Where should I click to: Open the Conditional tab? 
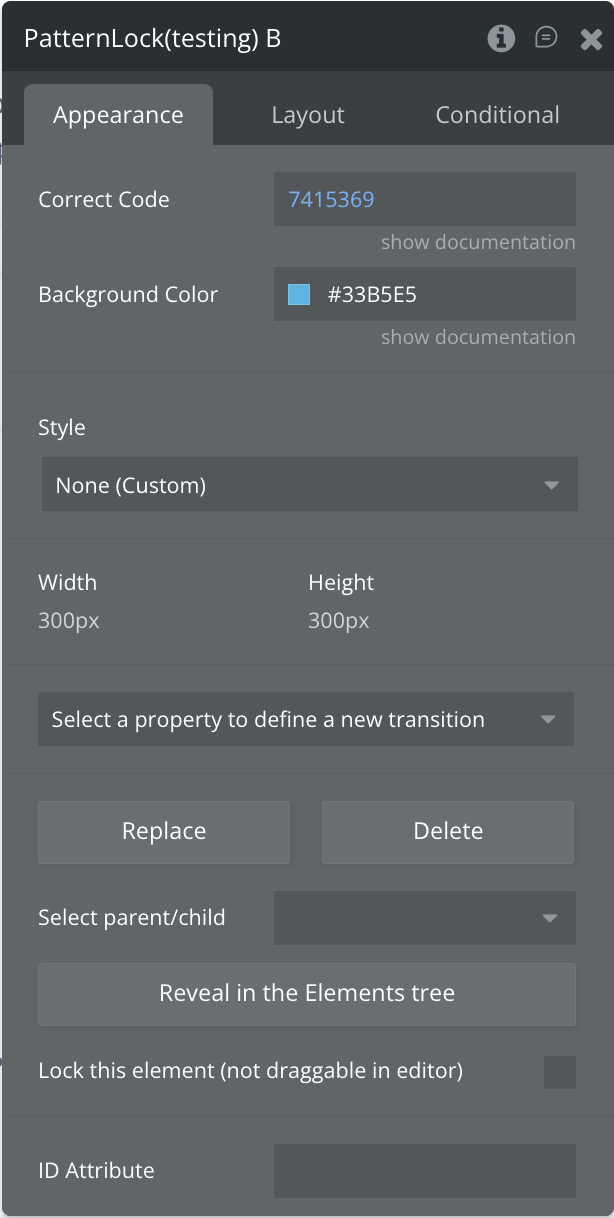coord(497,115)
